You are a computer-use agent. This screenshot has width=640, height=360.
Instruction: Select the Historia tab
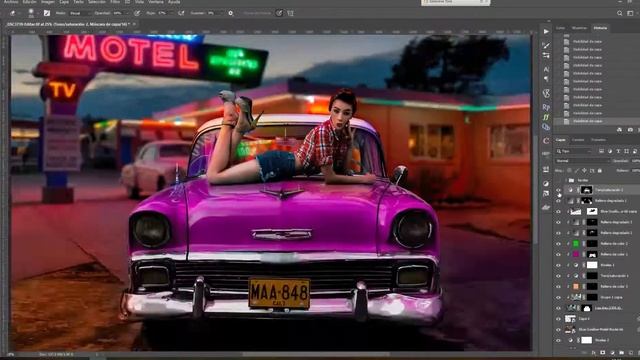pyautogui.click(x=600, y=28)
